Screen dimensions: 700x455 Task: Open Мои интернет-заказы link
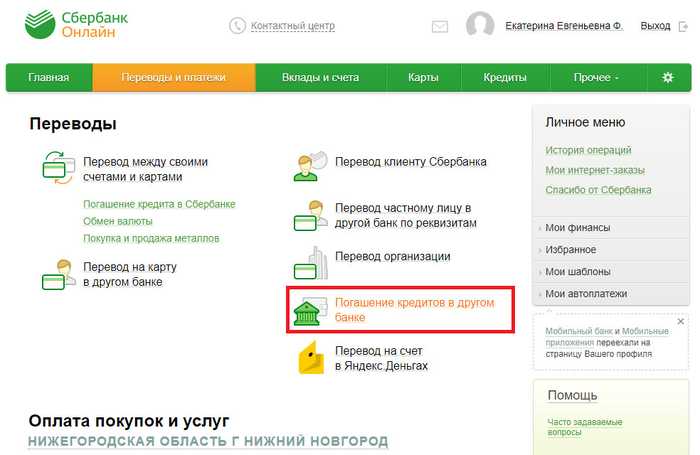(x=595, y=170)
